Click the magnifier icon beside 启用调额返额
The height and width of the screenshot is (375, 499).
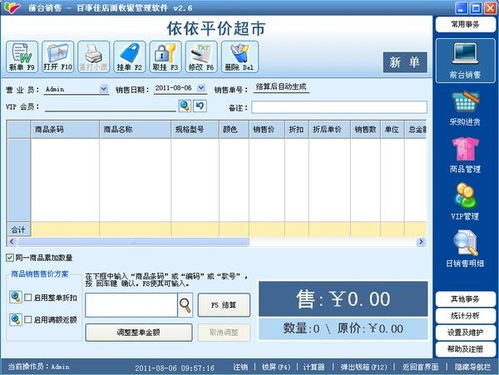tap(15, 319)
